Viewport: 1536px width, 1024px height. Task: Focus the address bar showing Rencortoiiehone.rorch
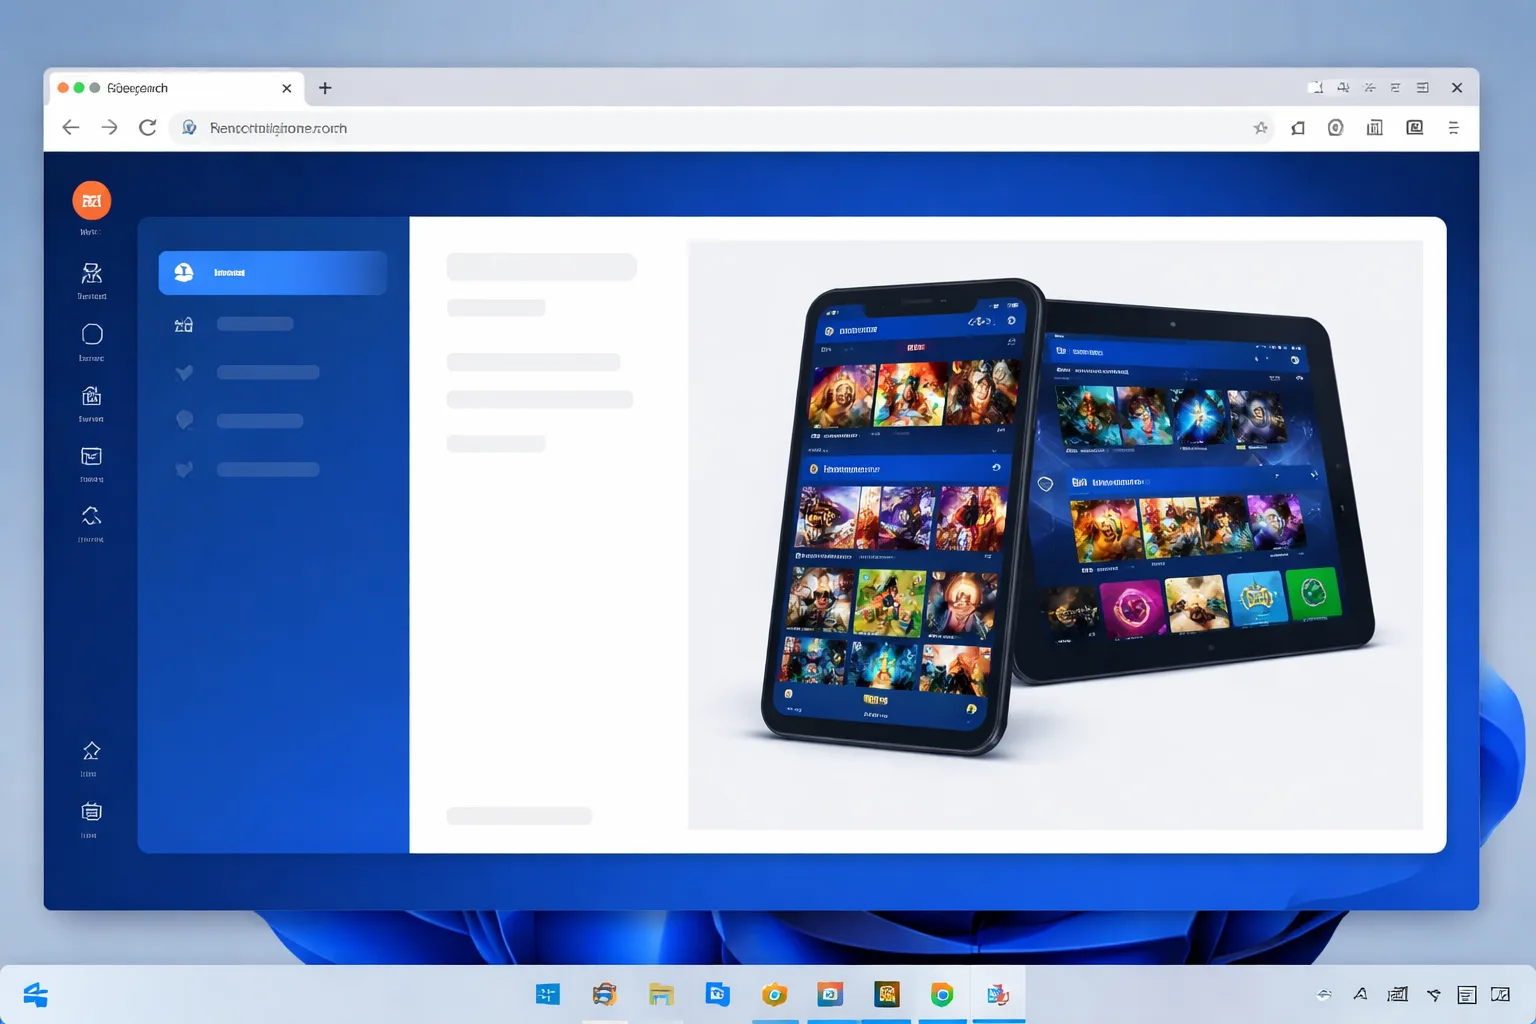pos(720,128)
